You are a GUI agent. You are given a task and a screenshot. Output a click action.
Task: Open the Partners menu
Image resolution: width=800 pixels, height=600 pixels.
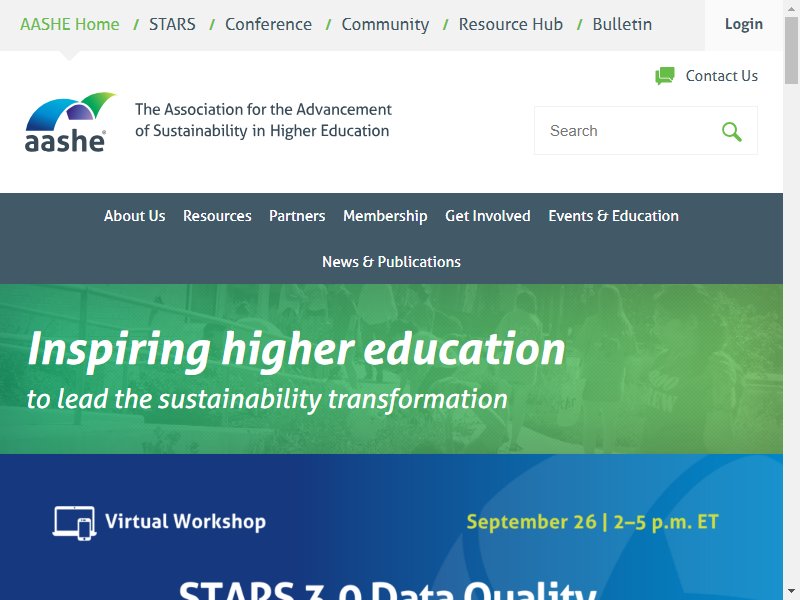(x=297, y=216)
